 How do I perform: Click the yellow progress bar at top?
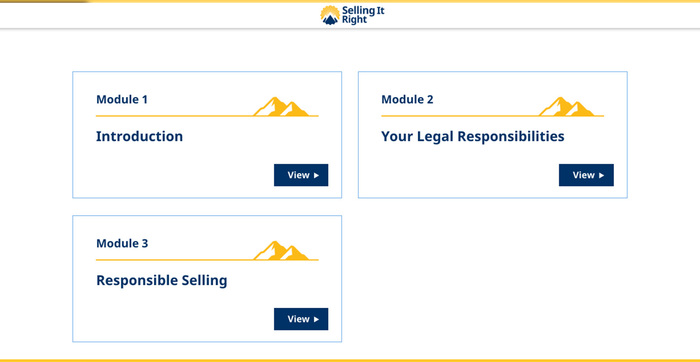[350, 1]
